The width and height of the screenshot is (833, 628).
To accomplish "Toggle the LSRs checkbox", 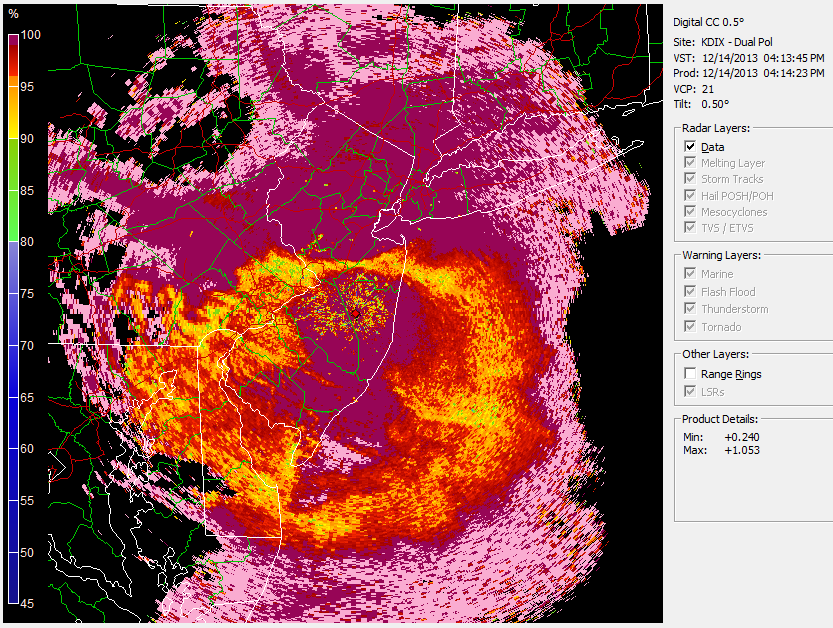I will (690, 392).
